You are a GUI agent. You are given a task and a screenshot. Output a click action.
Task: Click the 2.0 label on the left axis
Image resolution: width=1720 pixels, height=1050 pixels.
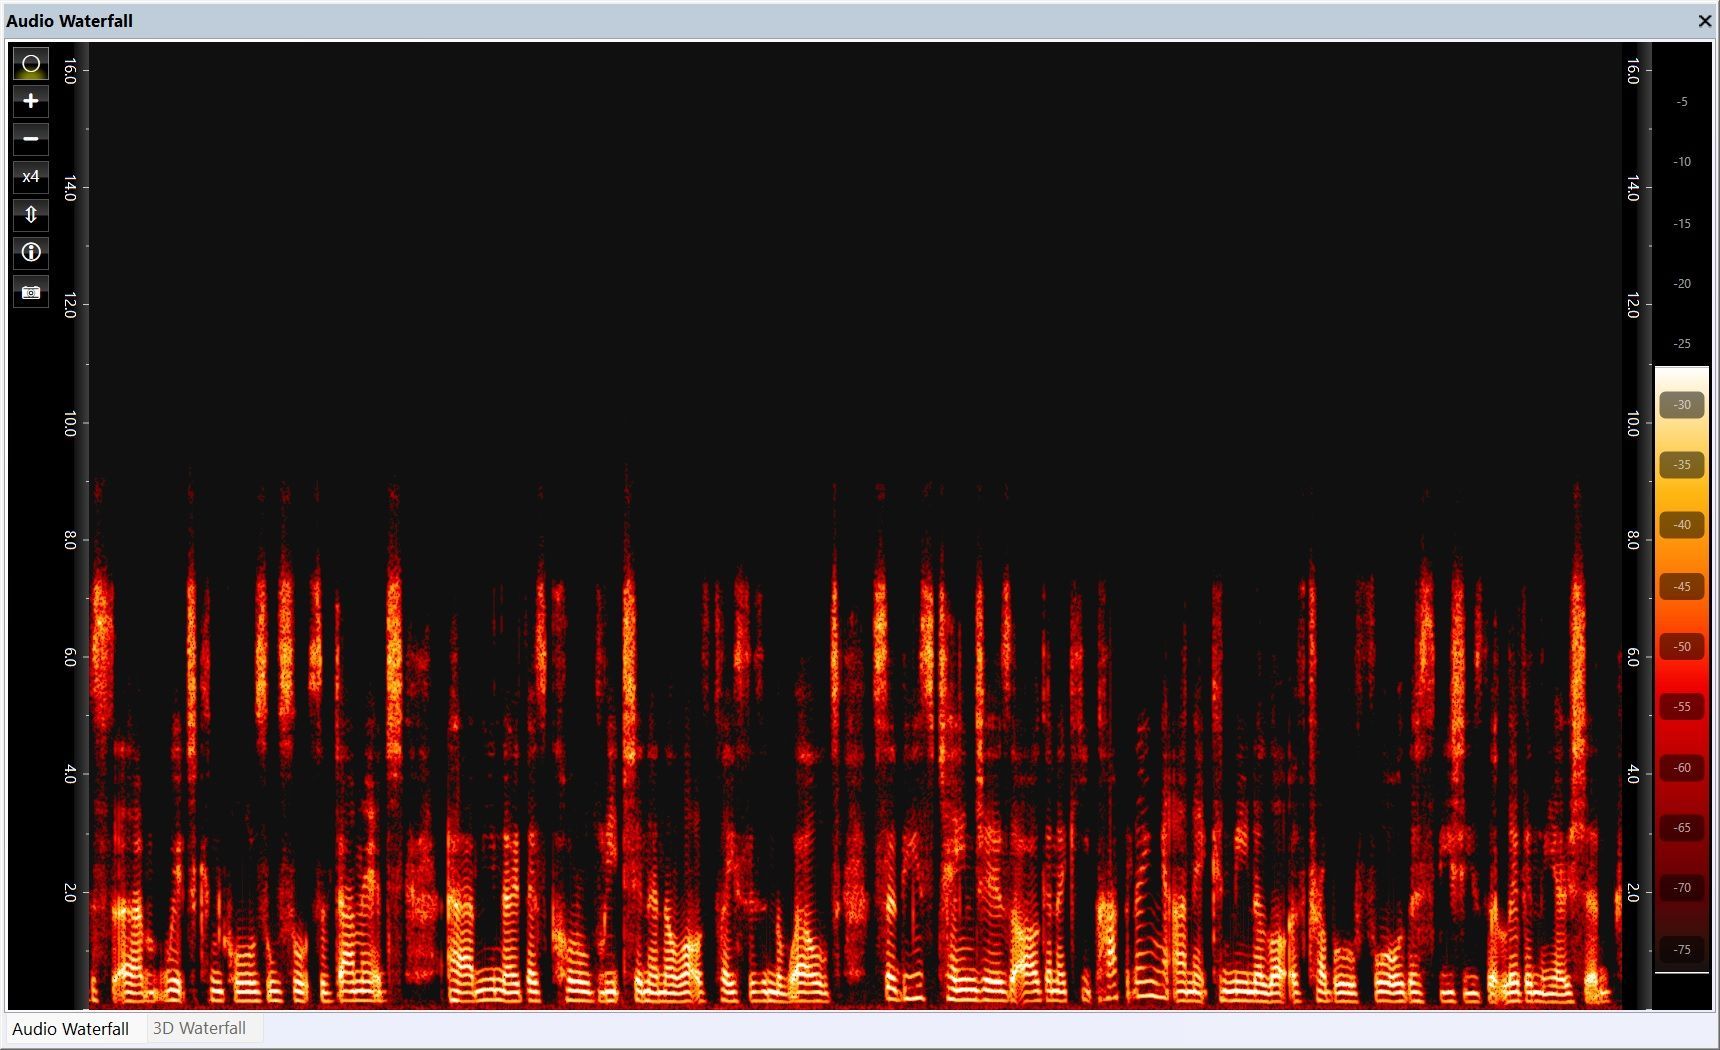coord(70,892)
